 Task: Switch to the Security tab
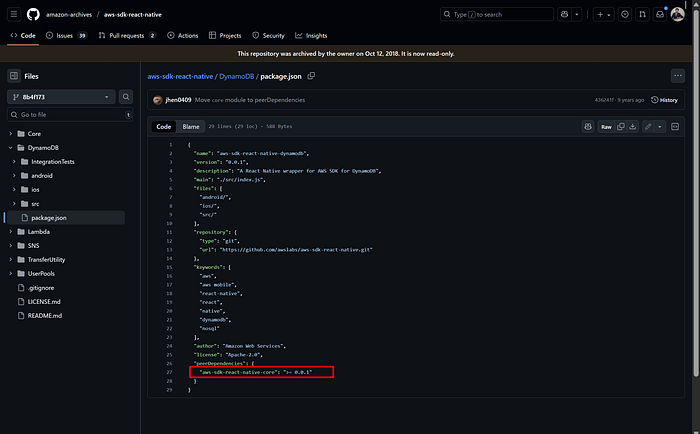click(x=268, y=36)
